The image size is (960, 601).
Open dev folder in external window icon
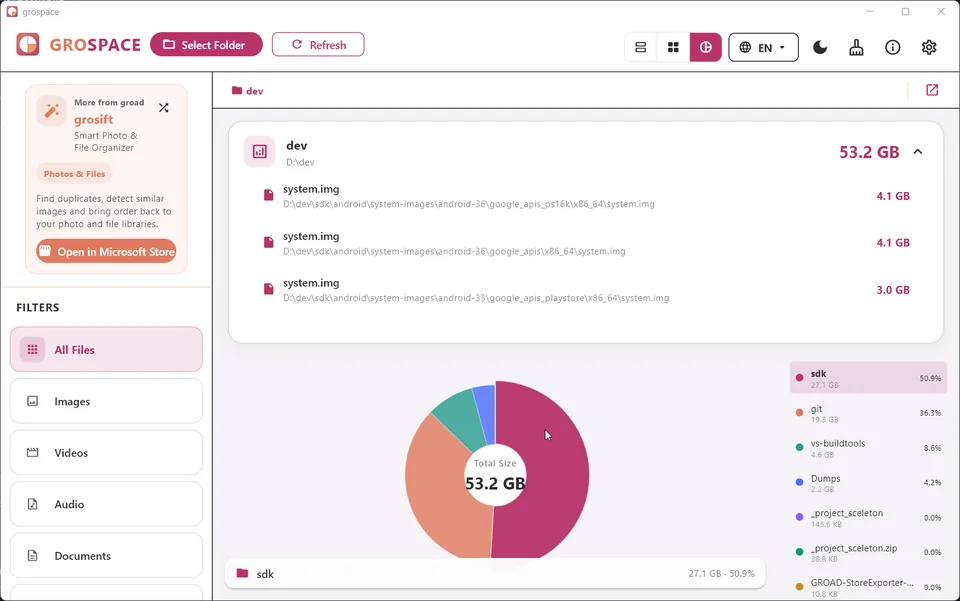[x=932, y=91]
